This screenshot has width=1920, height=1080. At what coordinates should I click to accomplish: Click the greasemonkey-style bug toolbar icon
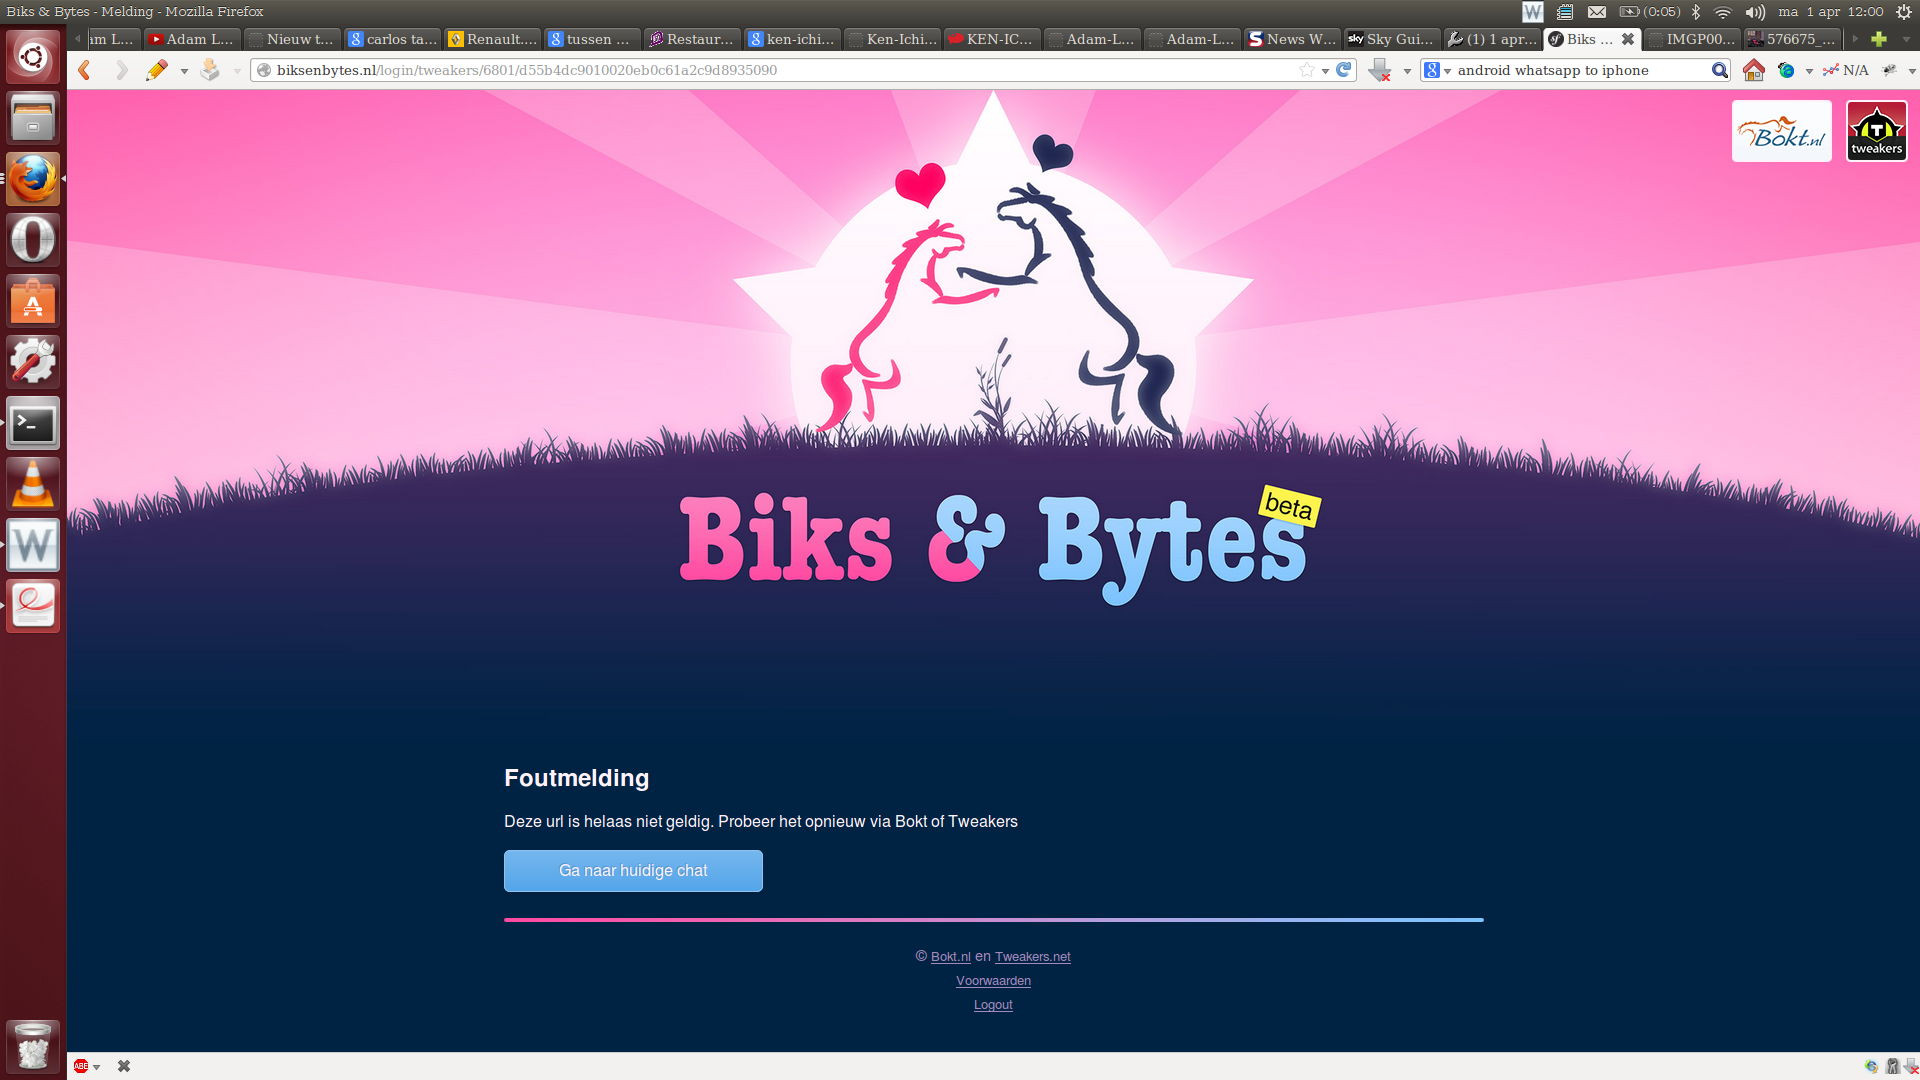coord(1890,70)
